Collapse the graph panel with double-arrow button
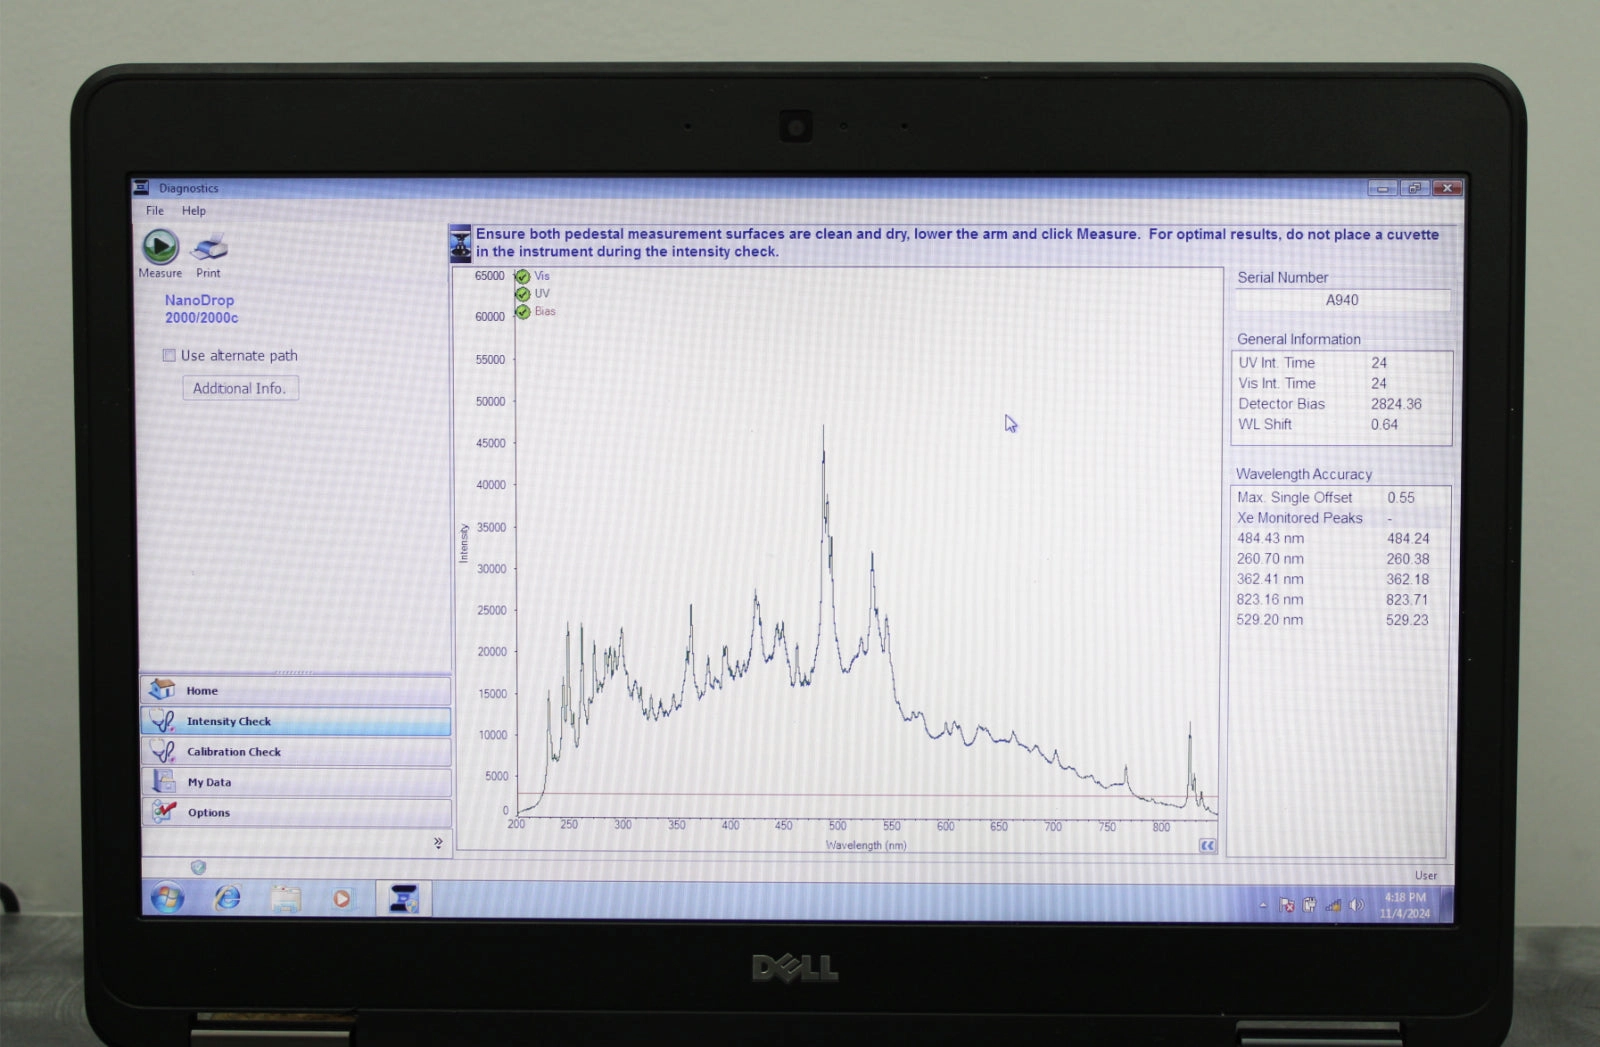The width and height of the screenshot is (1600, 1047). [x=1207, y=846]
